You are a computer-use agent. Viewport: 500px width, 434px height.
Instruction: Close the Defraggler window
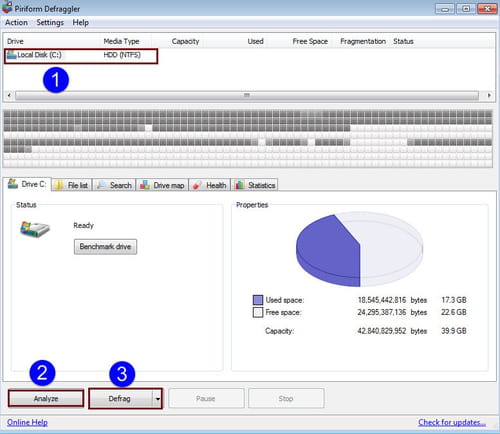coord(487,9)
